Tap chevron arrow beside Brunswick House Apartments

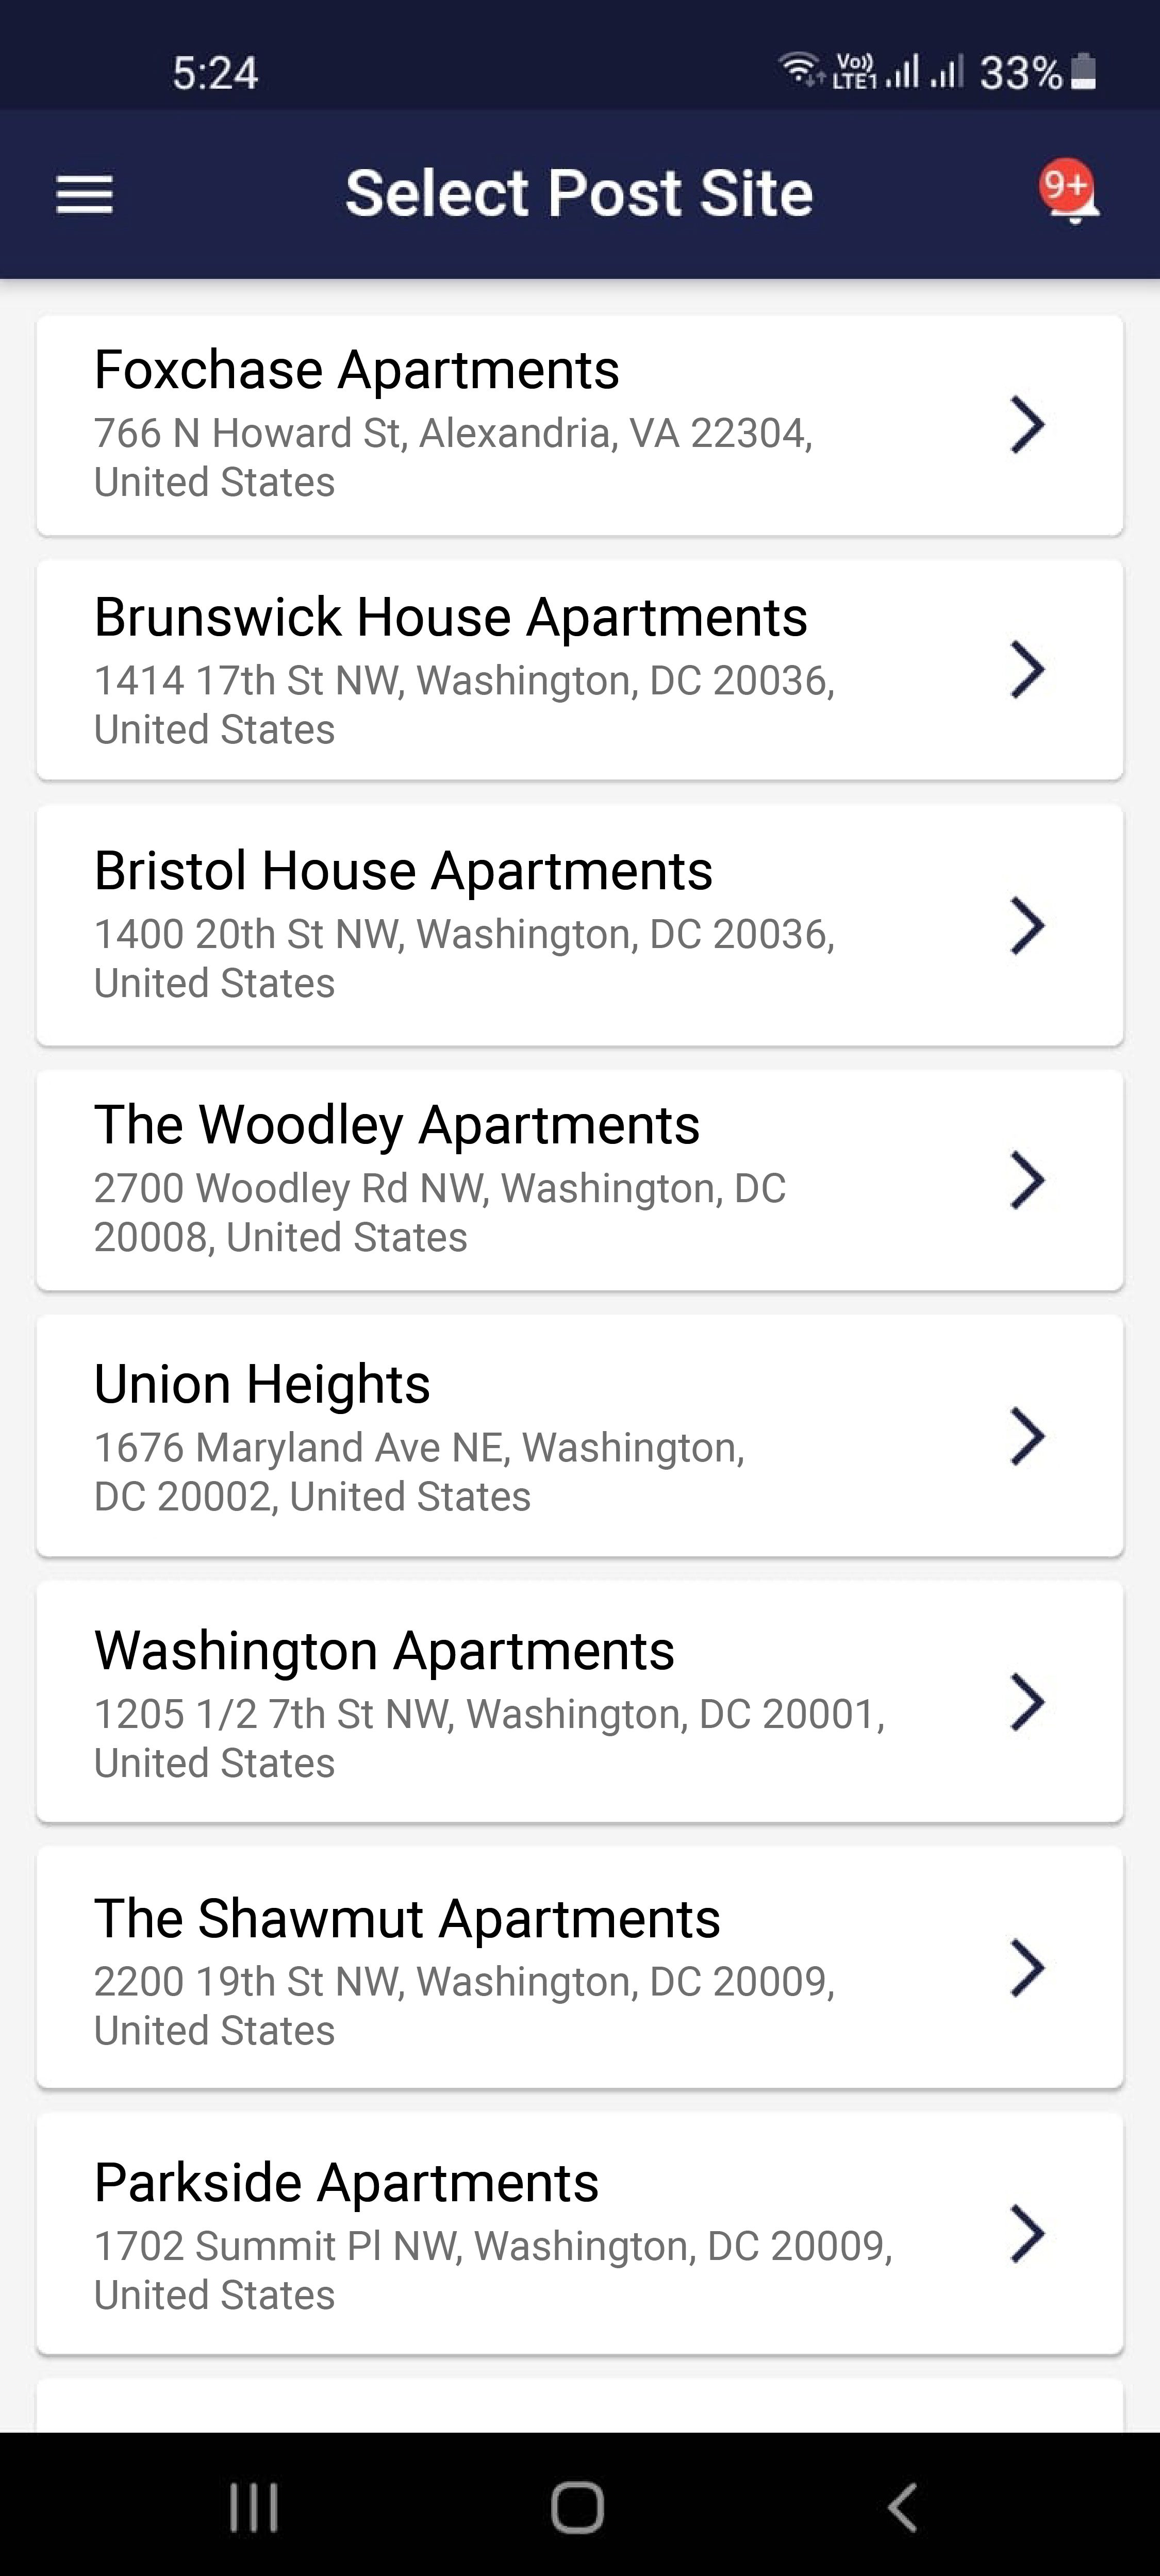point(1027,669)
